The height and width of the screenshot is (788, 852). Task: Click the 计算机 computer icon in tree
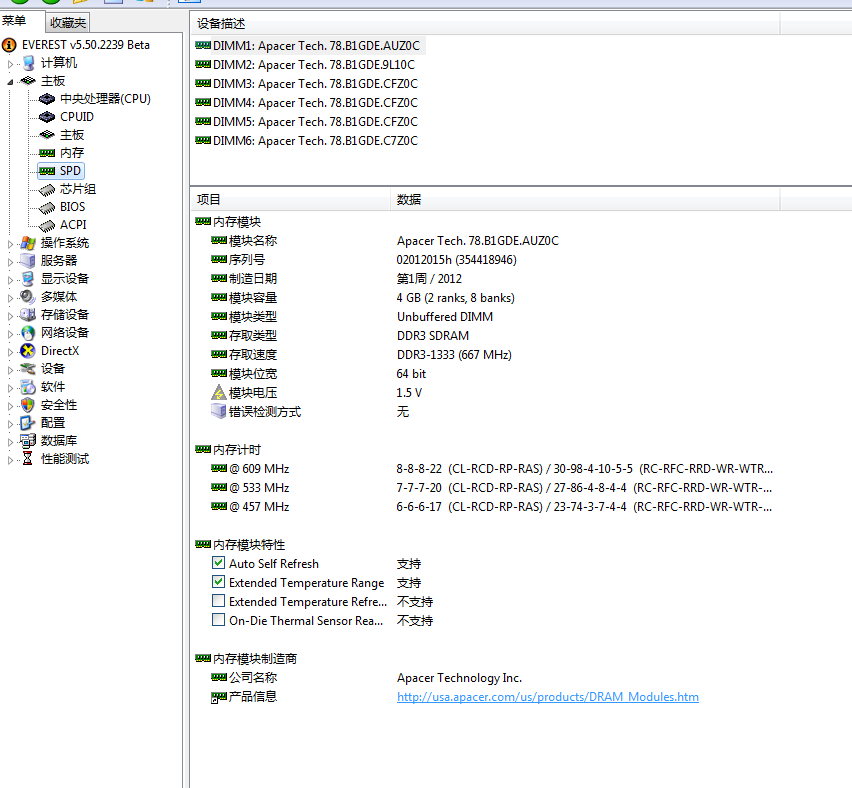tap(29, 63)
